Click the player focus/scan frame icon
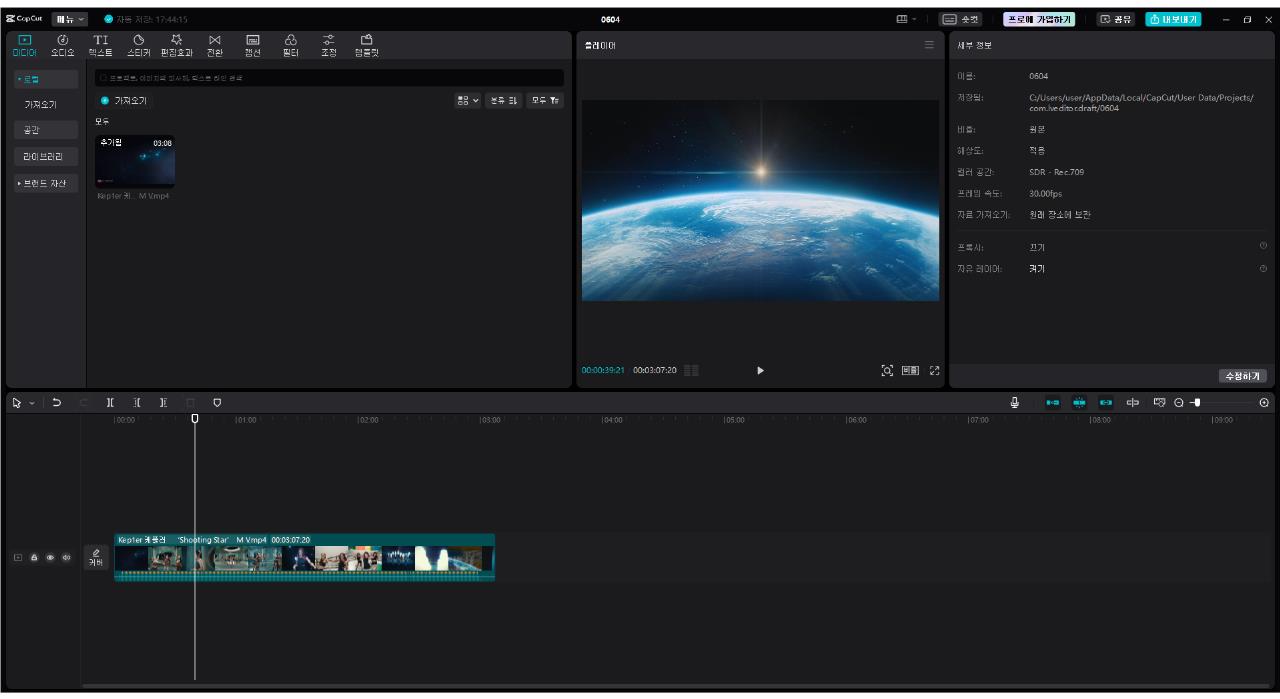The image size is (1280, 699). (887, 370)
